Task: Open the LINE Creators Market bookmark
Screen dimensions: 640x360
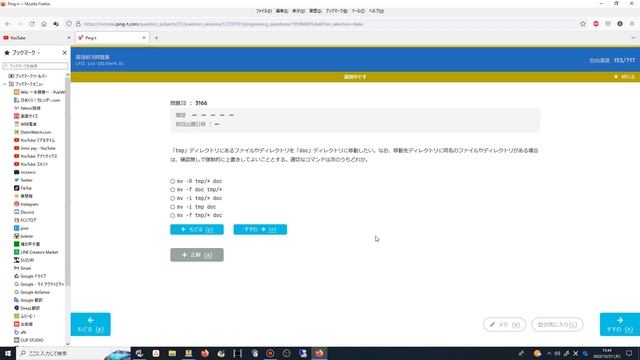Action: point(36,252)
